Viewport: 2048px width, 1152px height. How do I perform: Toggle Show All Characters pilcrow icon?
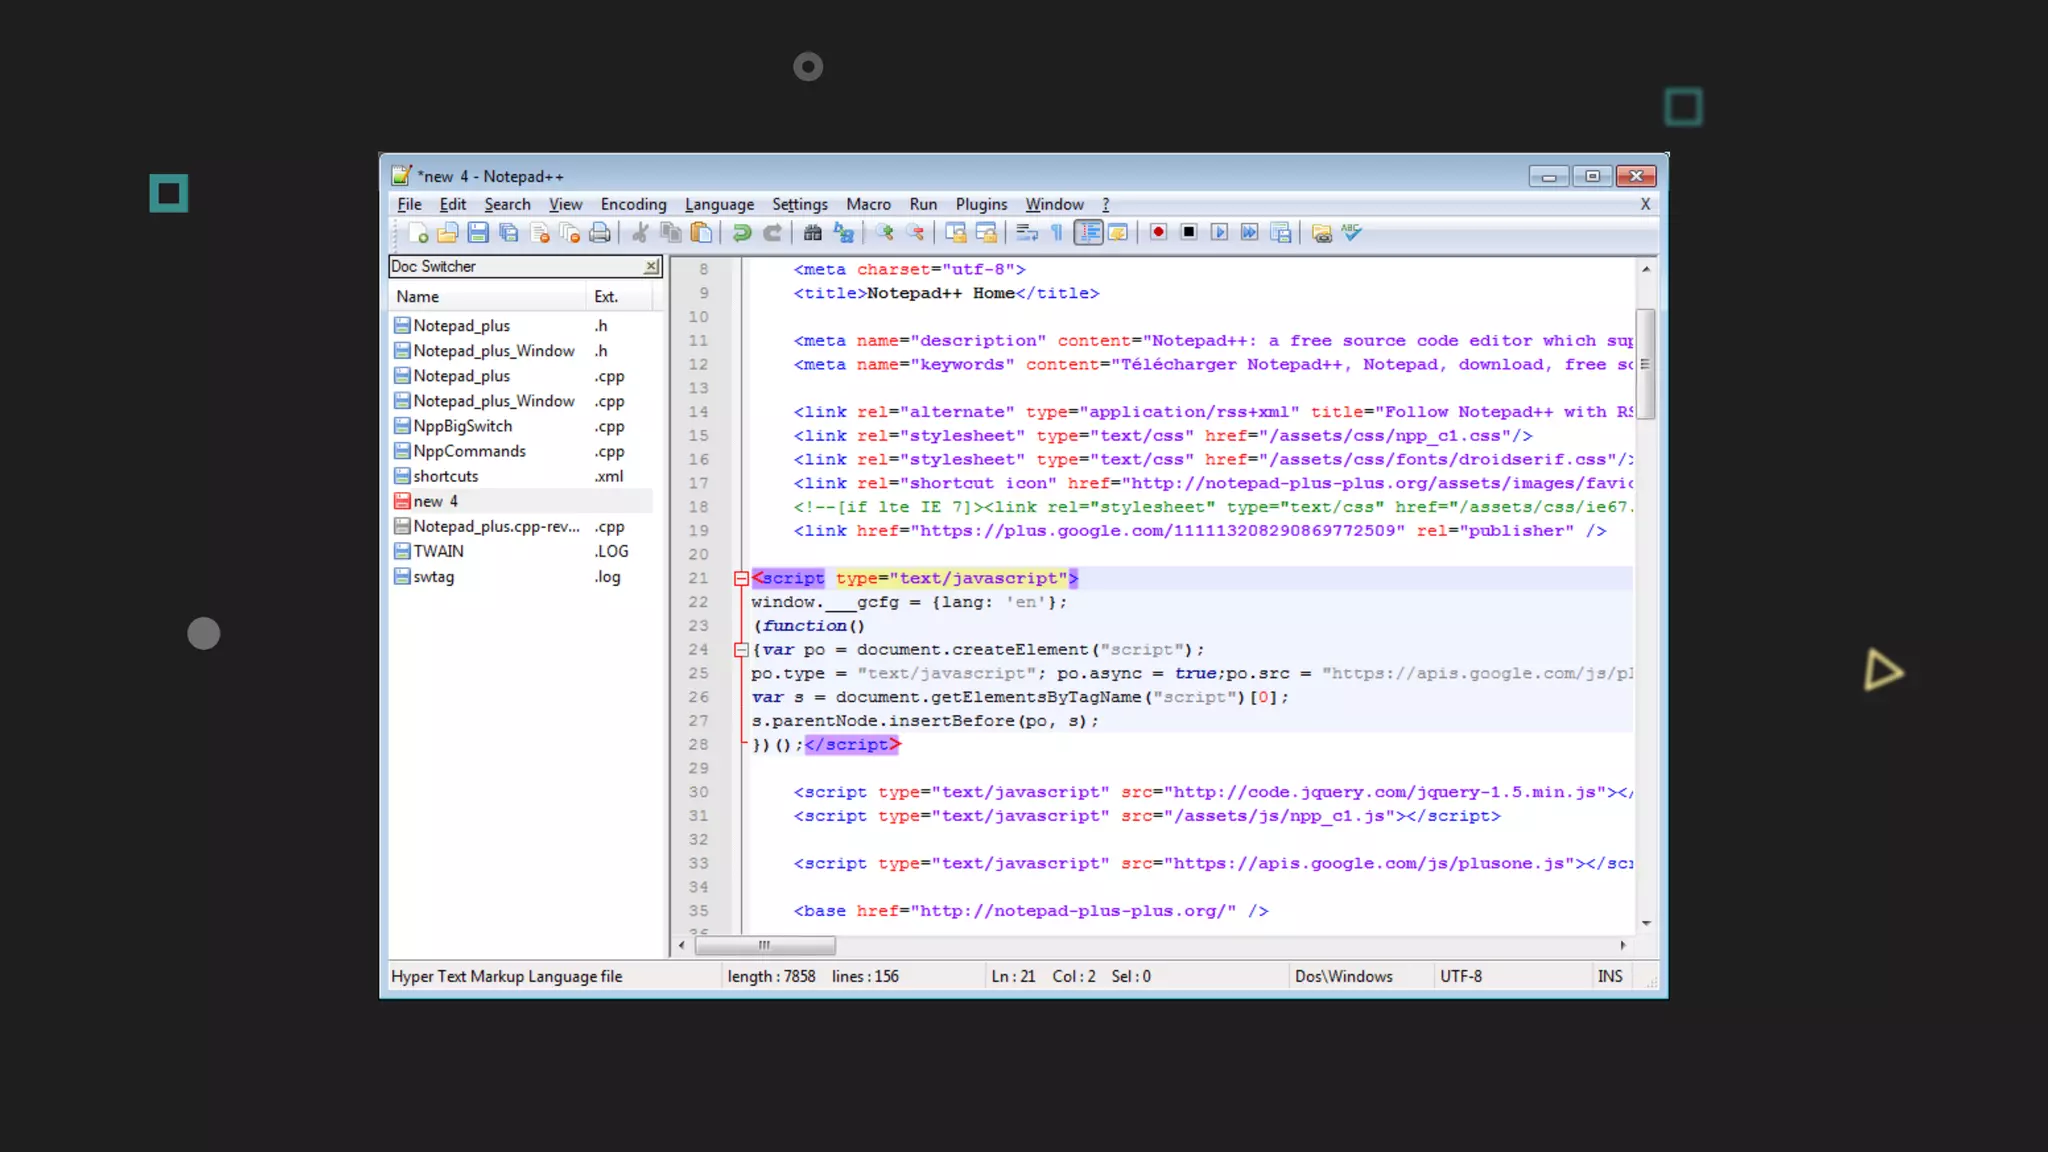[x=1057, y=233]
